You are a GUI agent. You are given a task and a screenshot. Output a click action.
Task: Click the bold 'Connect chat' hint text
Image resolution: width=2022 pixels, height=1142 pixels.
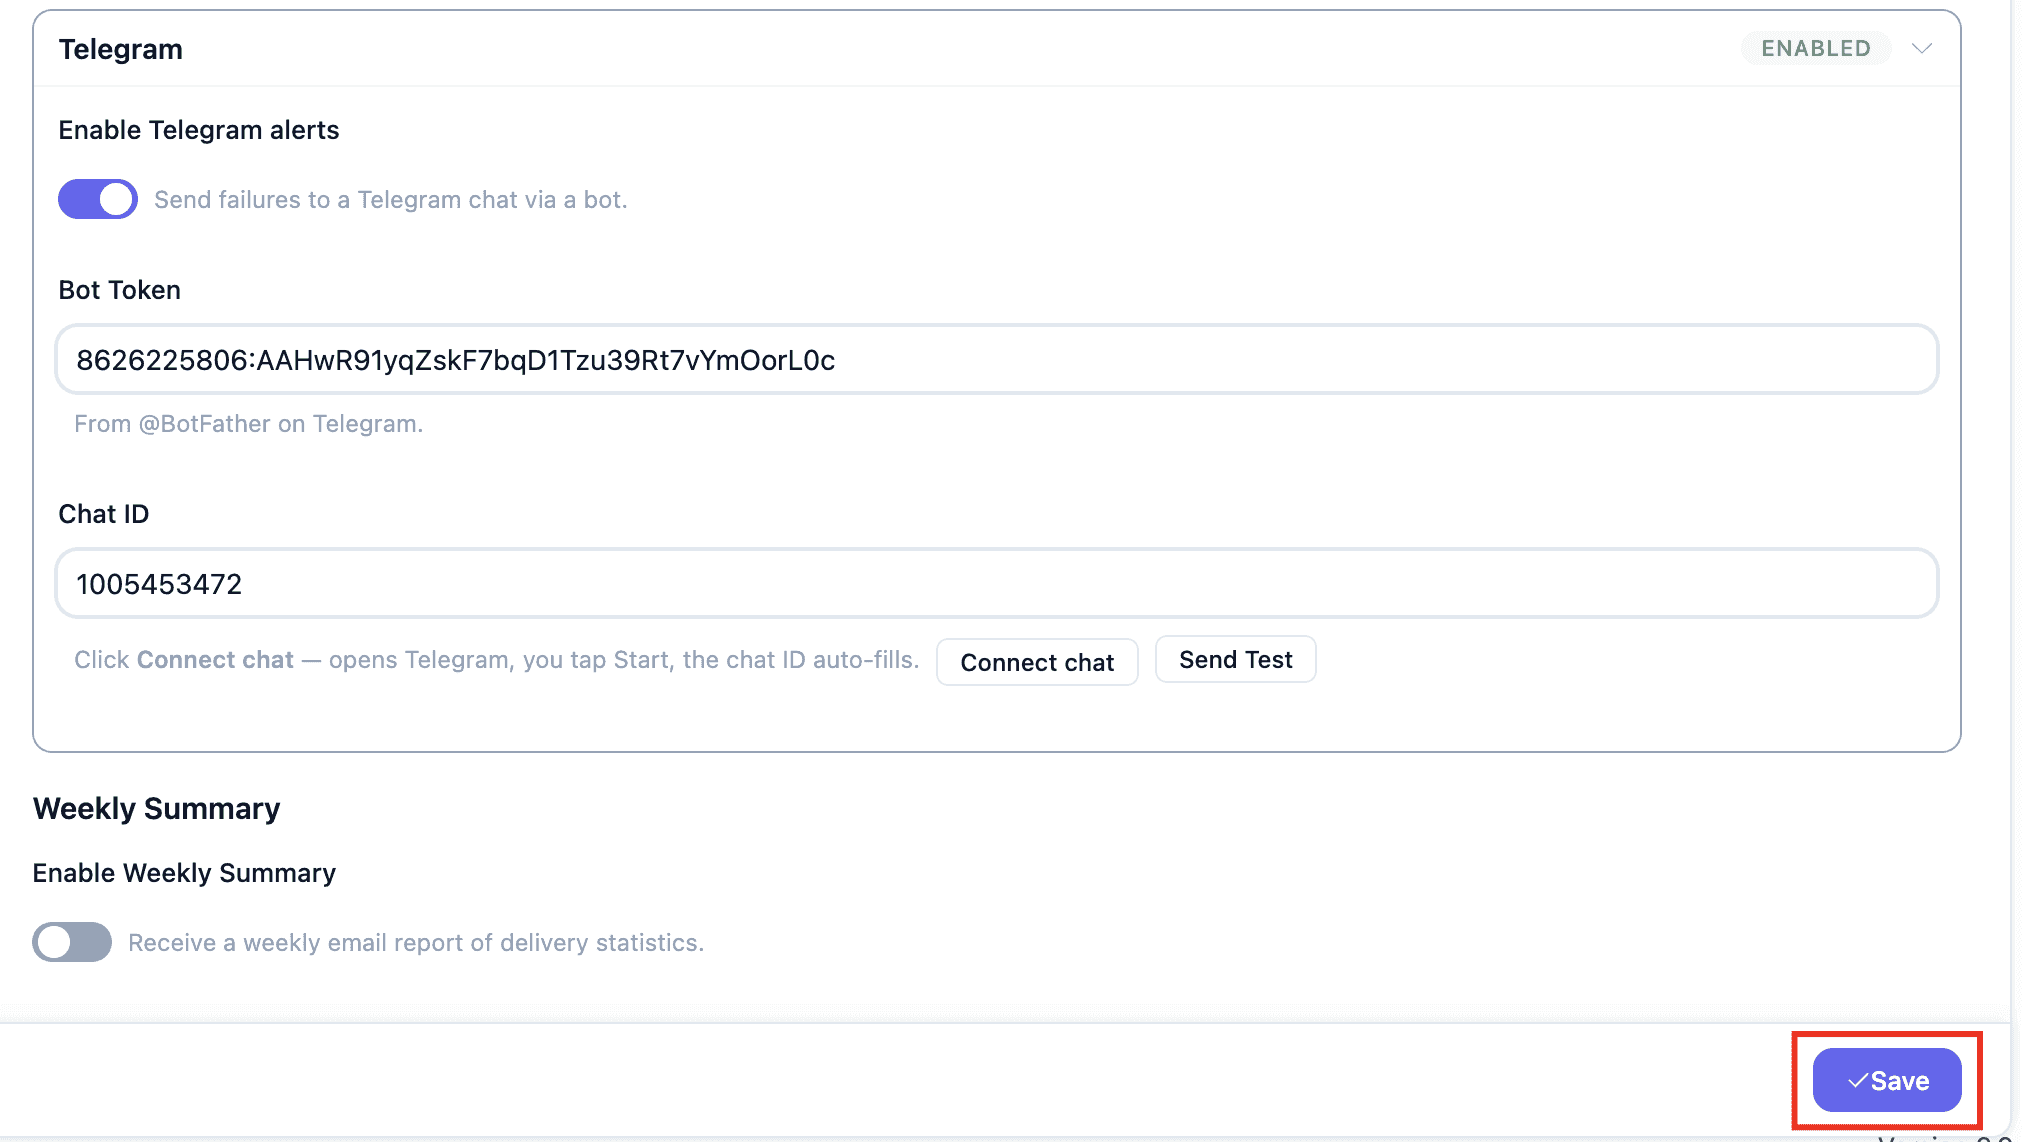pyautogui.click(x=215, y=660)
